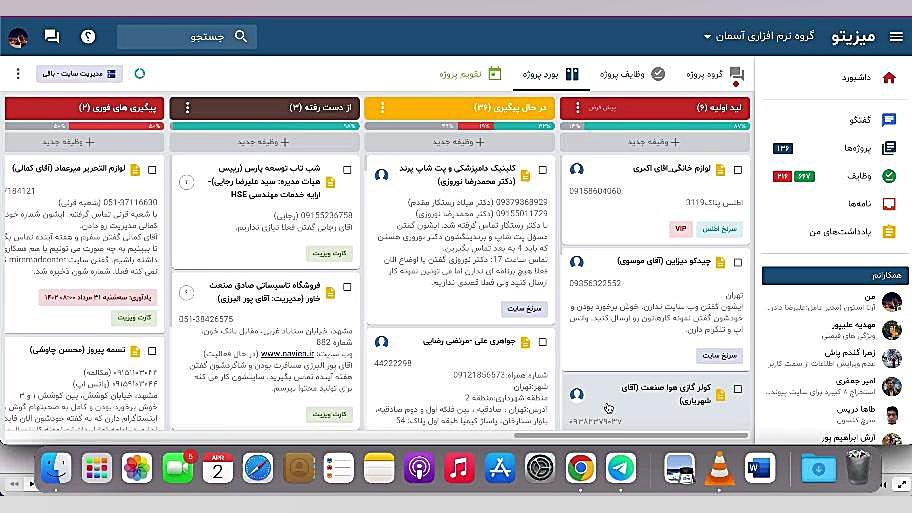
Task: Click the مدیریت سایت - بالی project button
Action: (79, 74)
